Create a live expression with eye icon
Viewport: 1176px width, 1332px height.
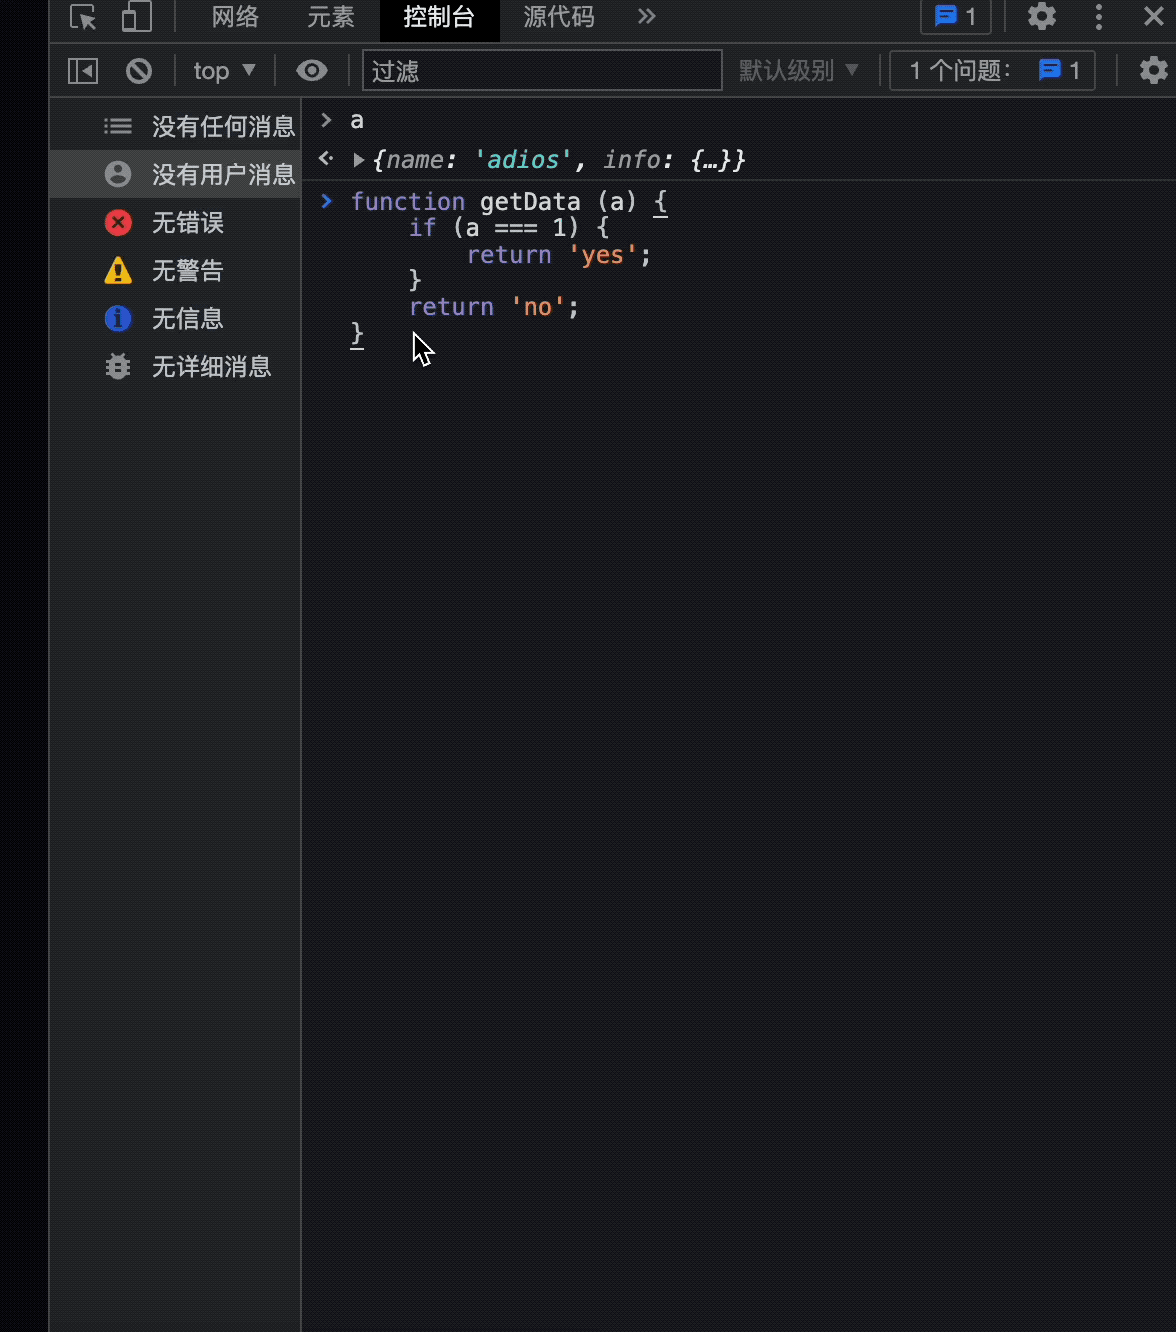(x=312, y=71)
